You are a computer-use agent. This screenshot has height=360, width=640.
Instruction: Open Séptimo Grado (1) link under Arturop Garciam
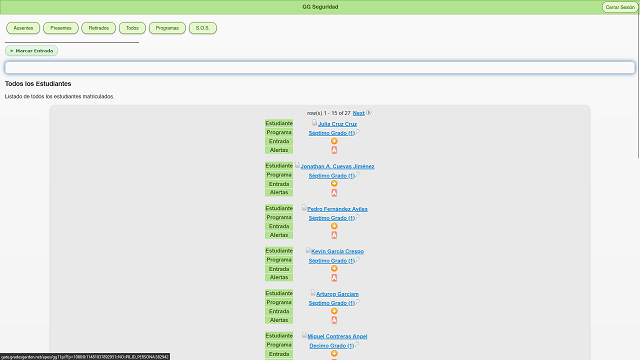331,303
